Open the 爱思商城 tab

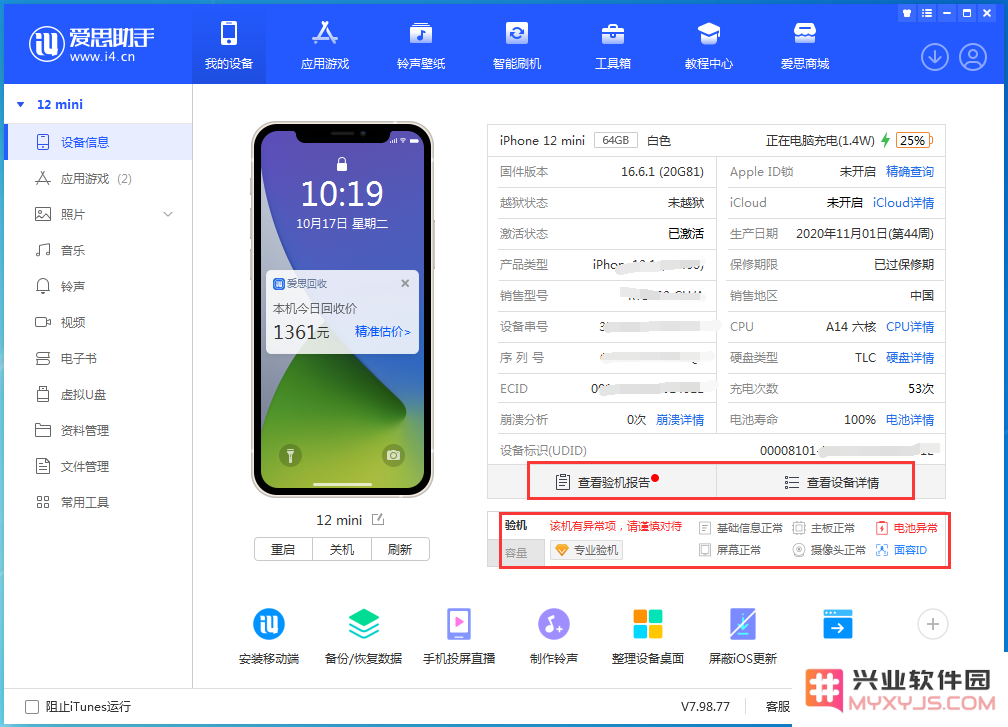(x=805, y=46)
